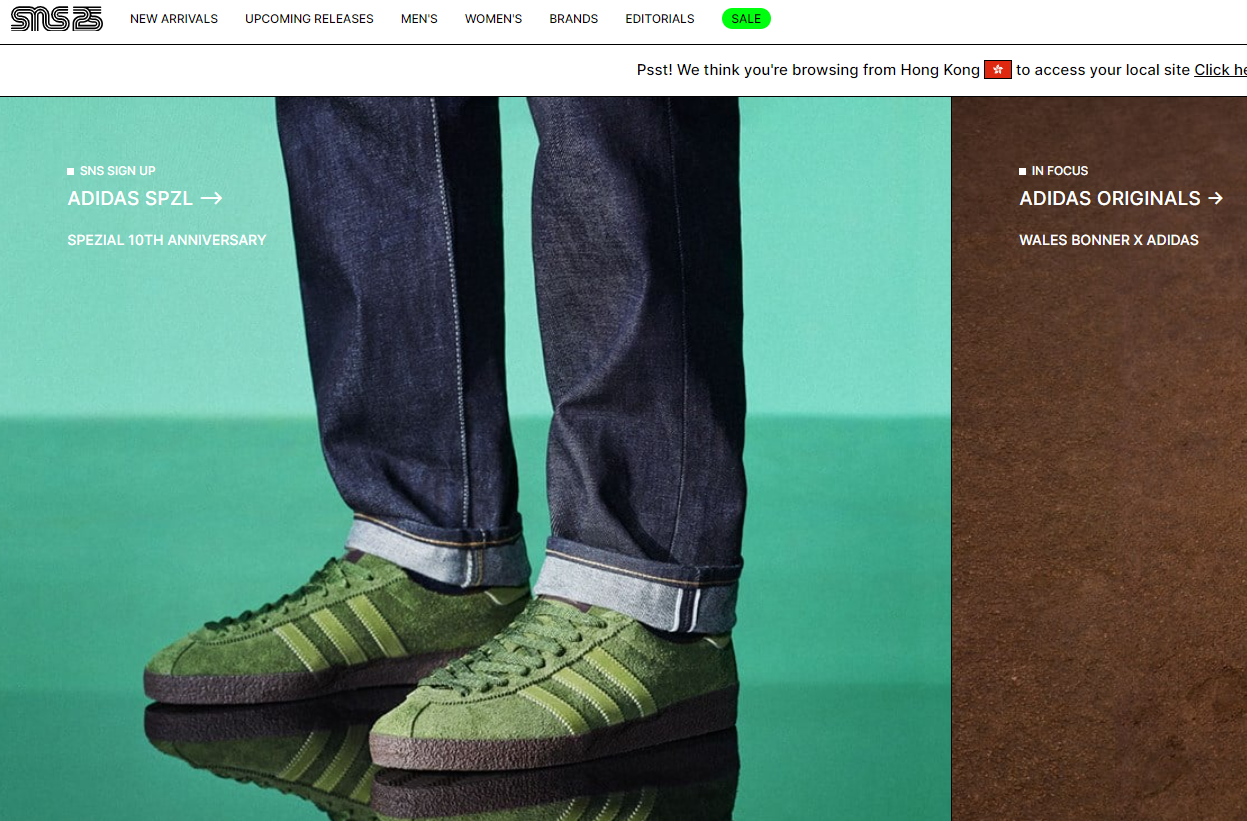1247x821 pixels.
Task: Browse the Brands menu
Action: pos(573,19)
